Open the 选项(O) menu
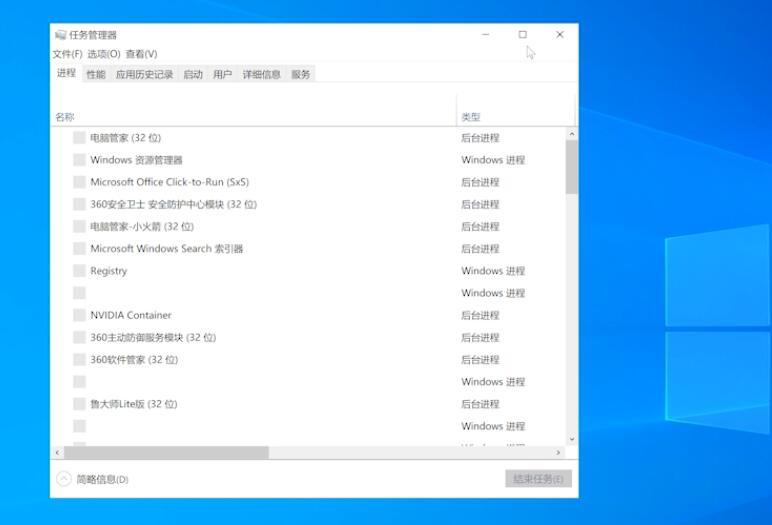This screenshot has height=525, width=772. pos(104,54)
